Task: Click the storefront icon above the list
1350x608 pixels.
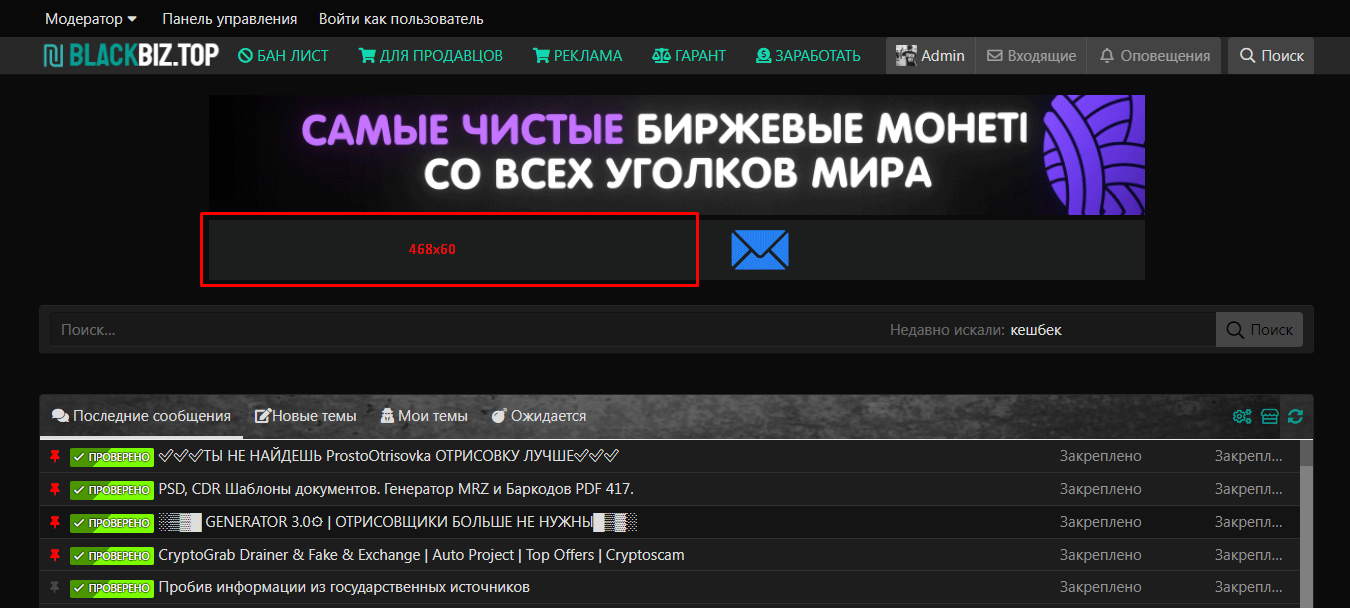Action: [1270, 417]
